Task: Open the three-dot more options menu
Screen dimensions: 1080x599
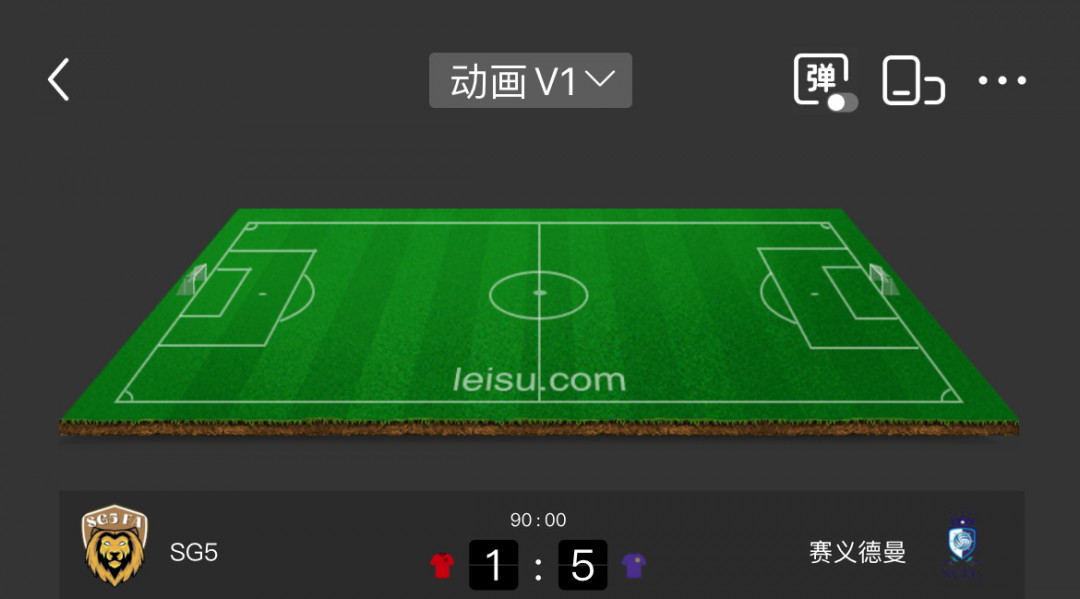Action: [x=1002, y=81]
